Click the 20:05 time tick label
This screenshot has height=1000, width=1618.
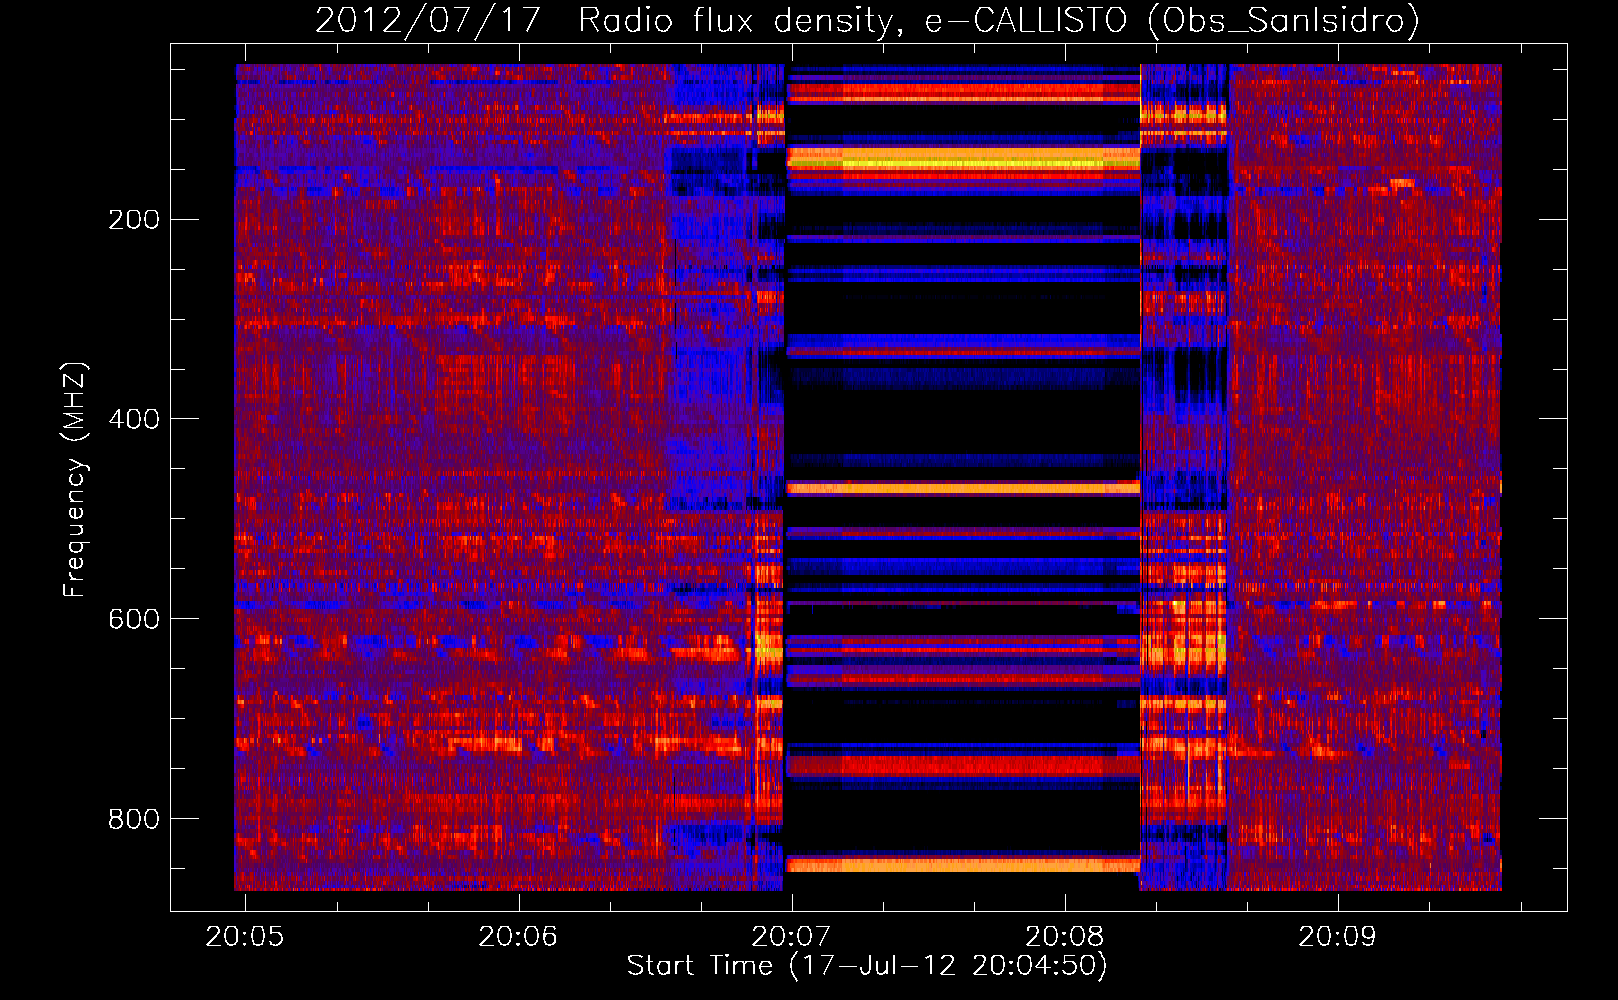pyautogui.click(x=245, y=937)
